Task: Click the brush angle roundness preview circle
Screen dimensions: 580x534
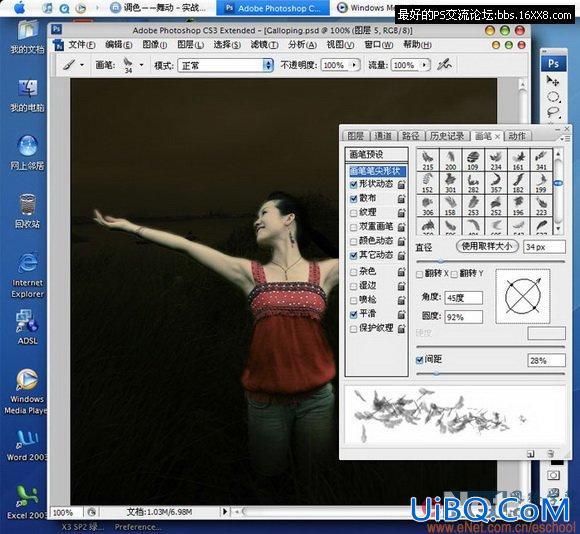Action: [523, 297]
